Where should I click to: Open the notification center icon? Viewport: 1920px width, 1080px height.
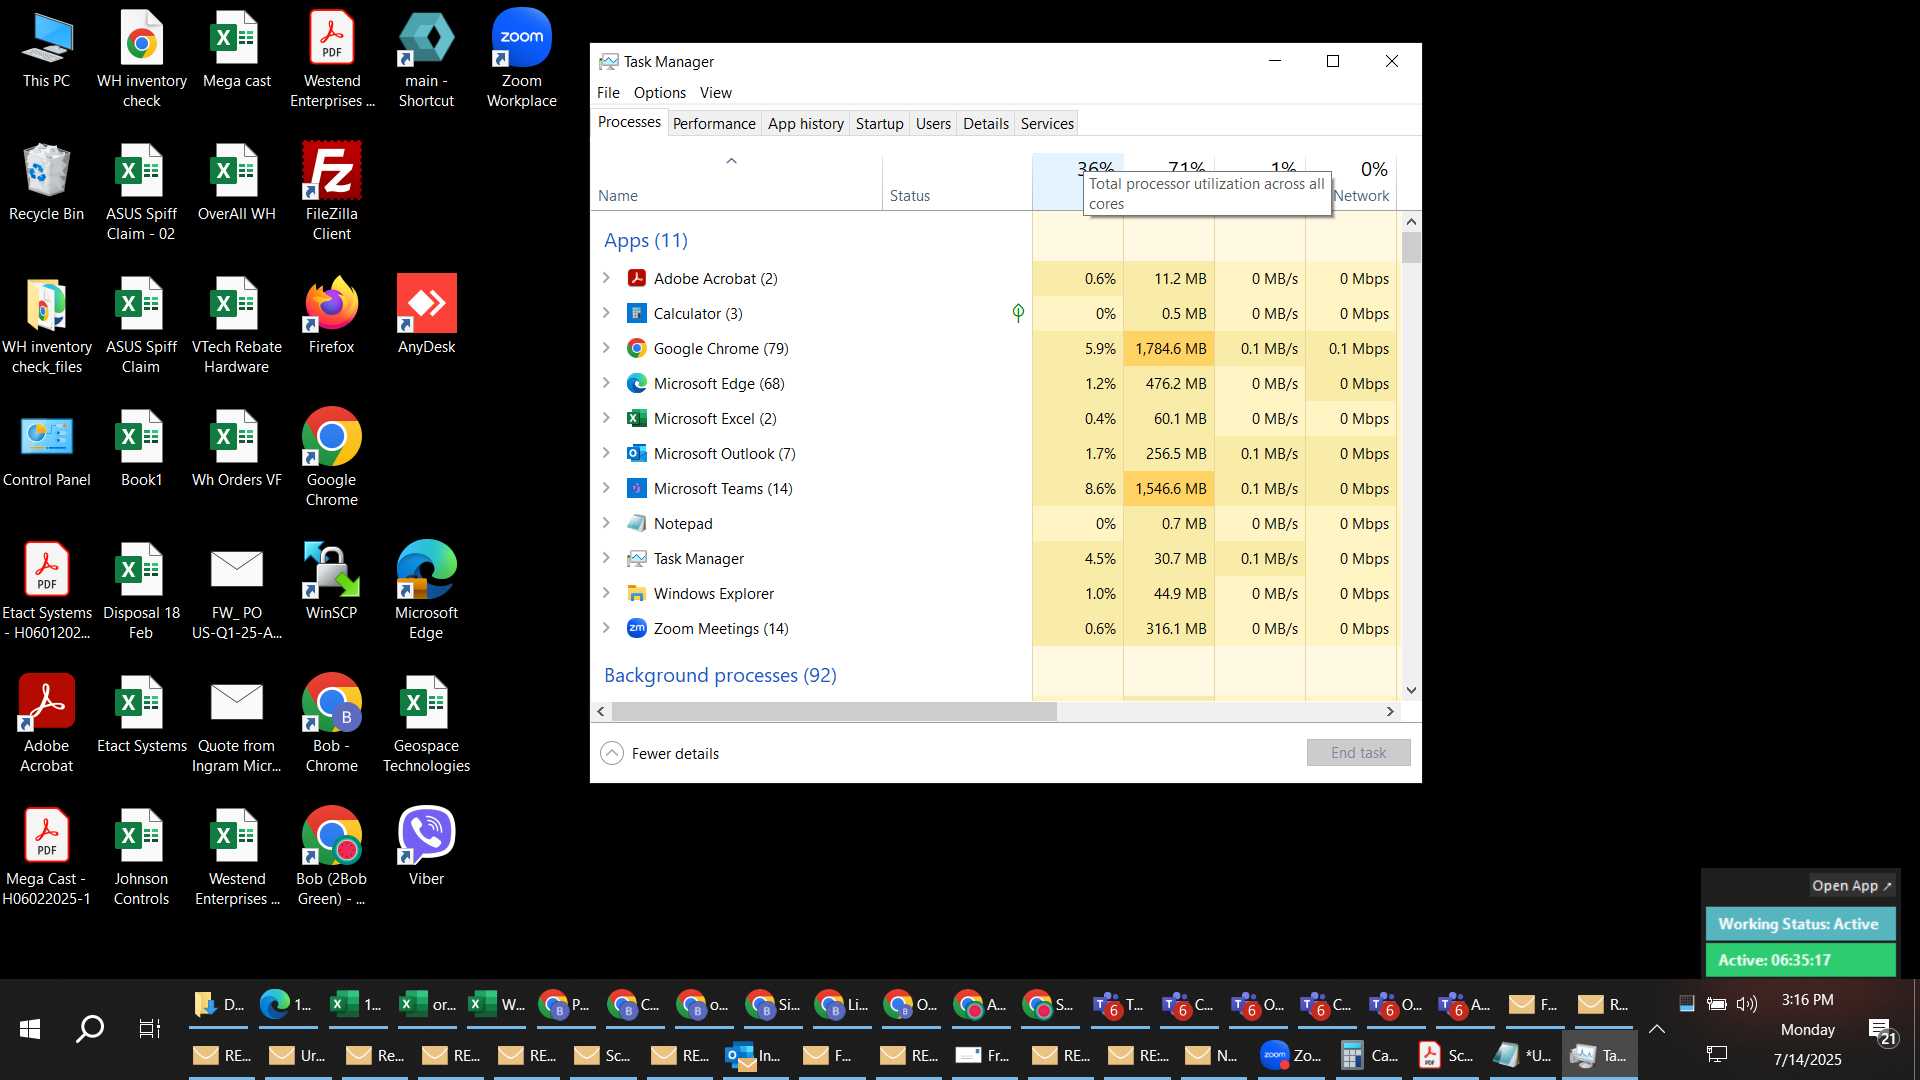click(x=1883, y=1030)
